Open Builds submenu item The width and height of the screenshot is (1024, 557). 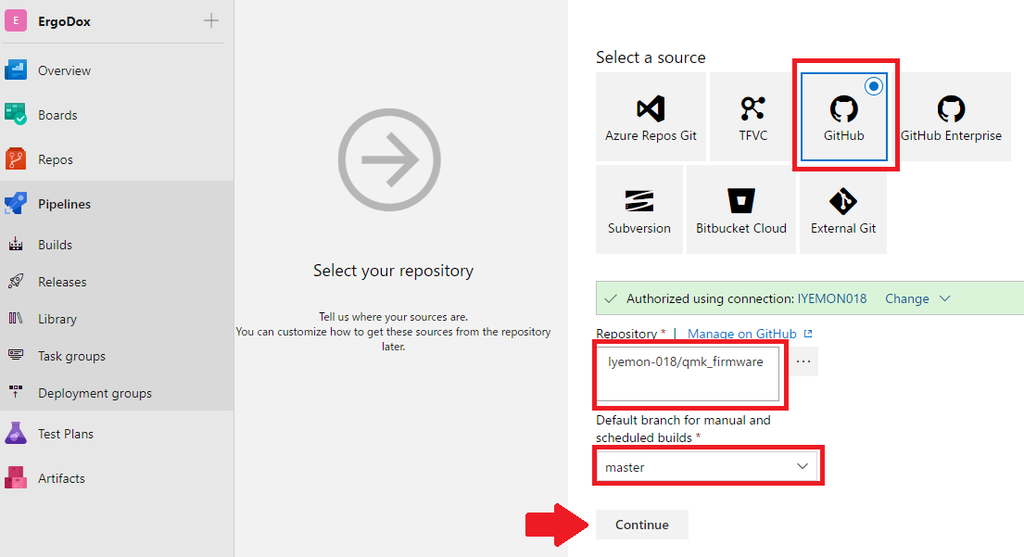tap(55, 245)
